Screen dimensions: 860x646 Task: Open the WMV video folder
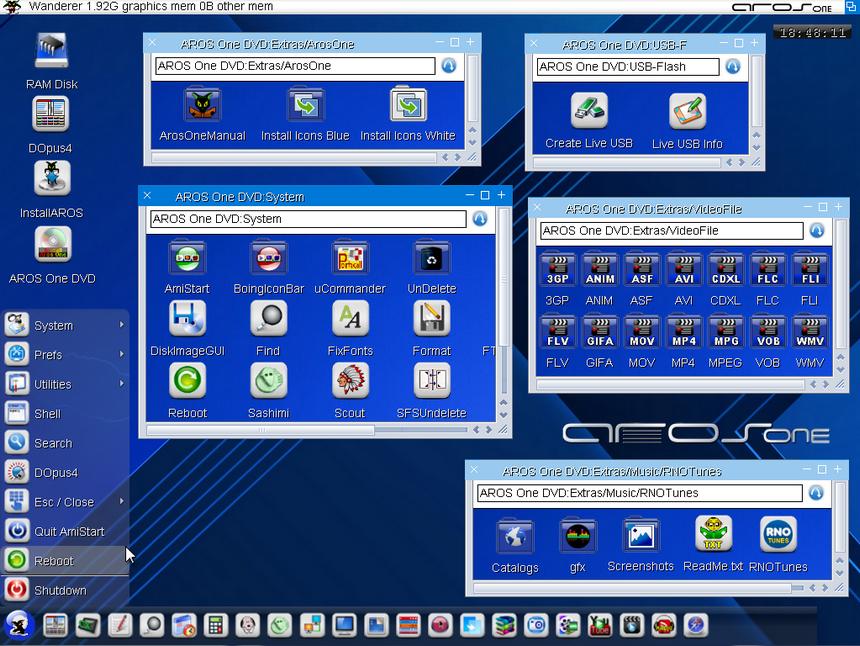pos(810,332)
